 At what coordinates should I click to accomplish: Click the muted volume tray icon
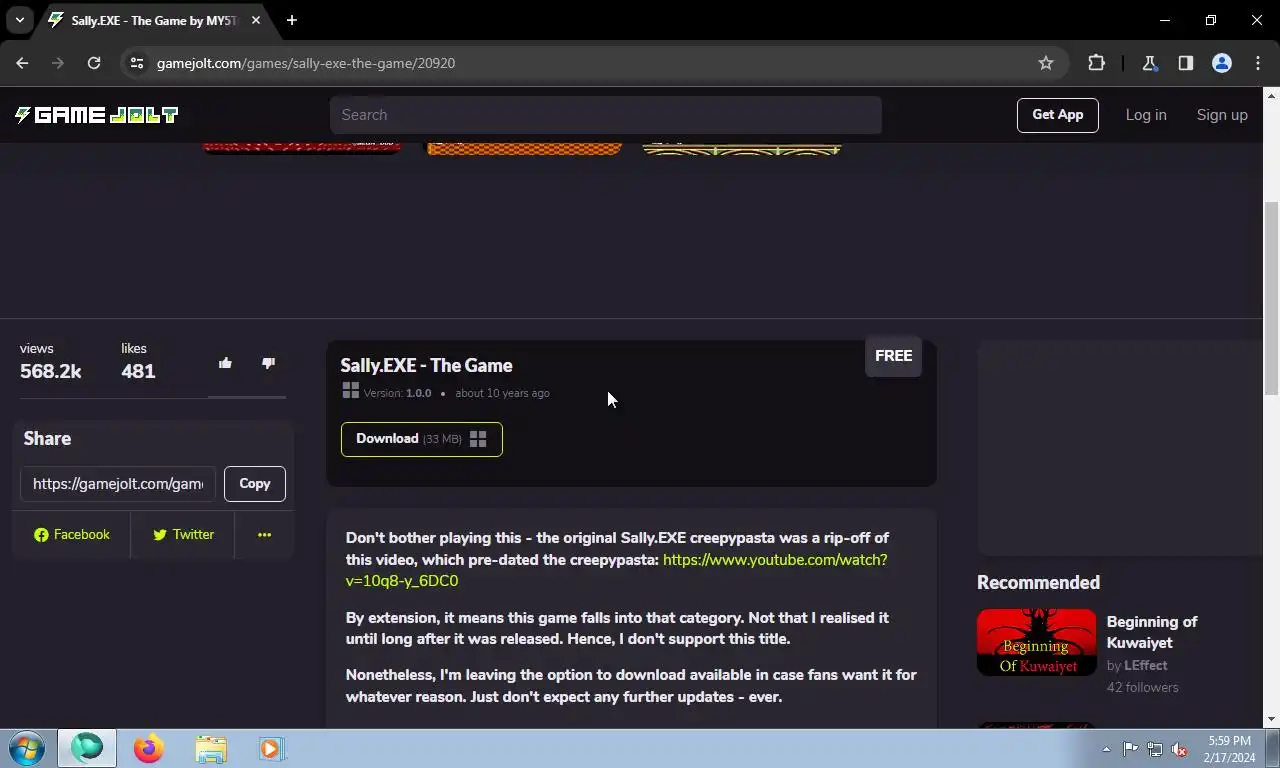click(x=1180, y=749)
